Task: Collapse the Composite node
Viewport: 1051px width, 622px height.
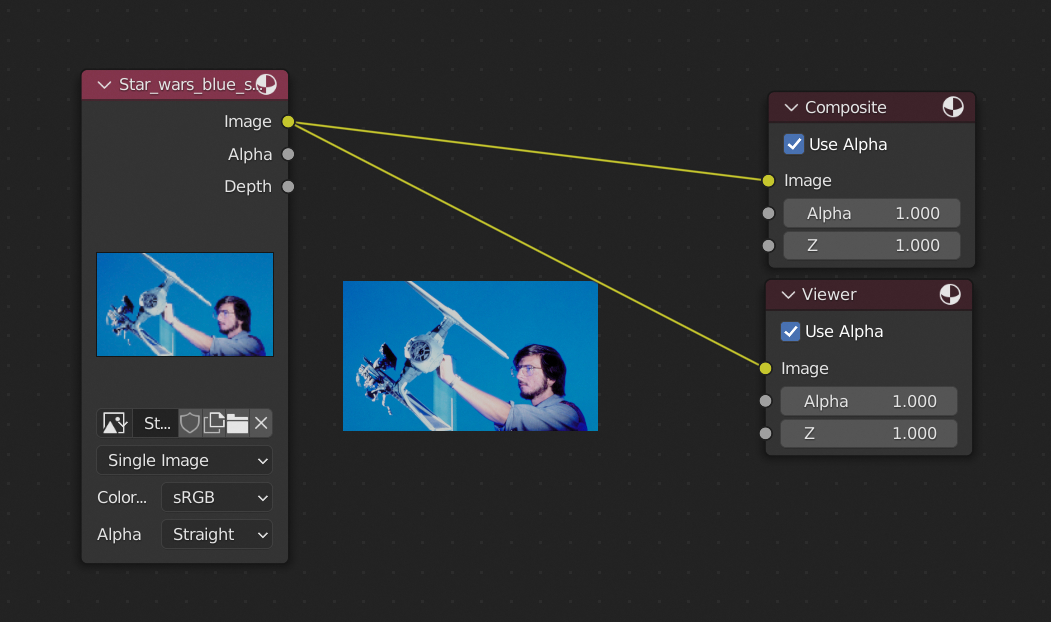Action: click(791, 107)
